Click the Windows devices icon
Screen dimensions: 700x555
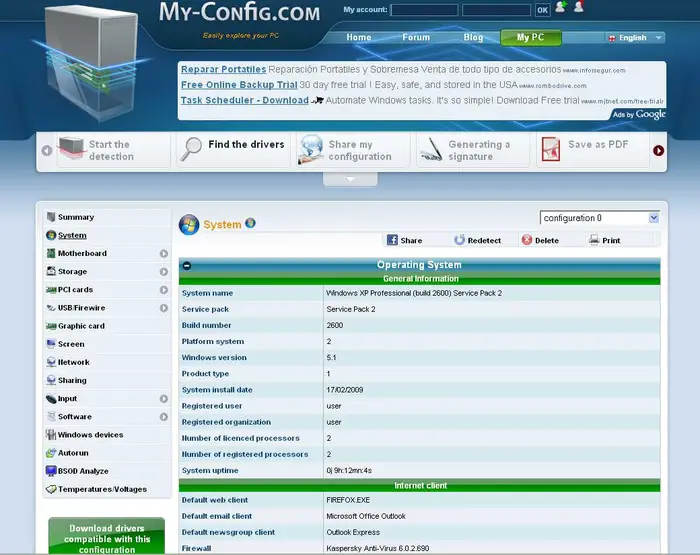[51, 435]
